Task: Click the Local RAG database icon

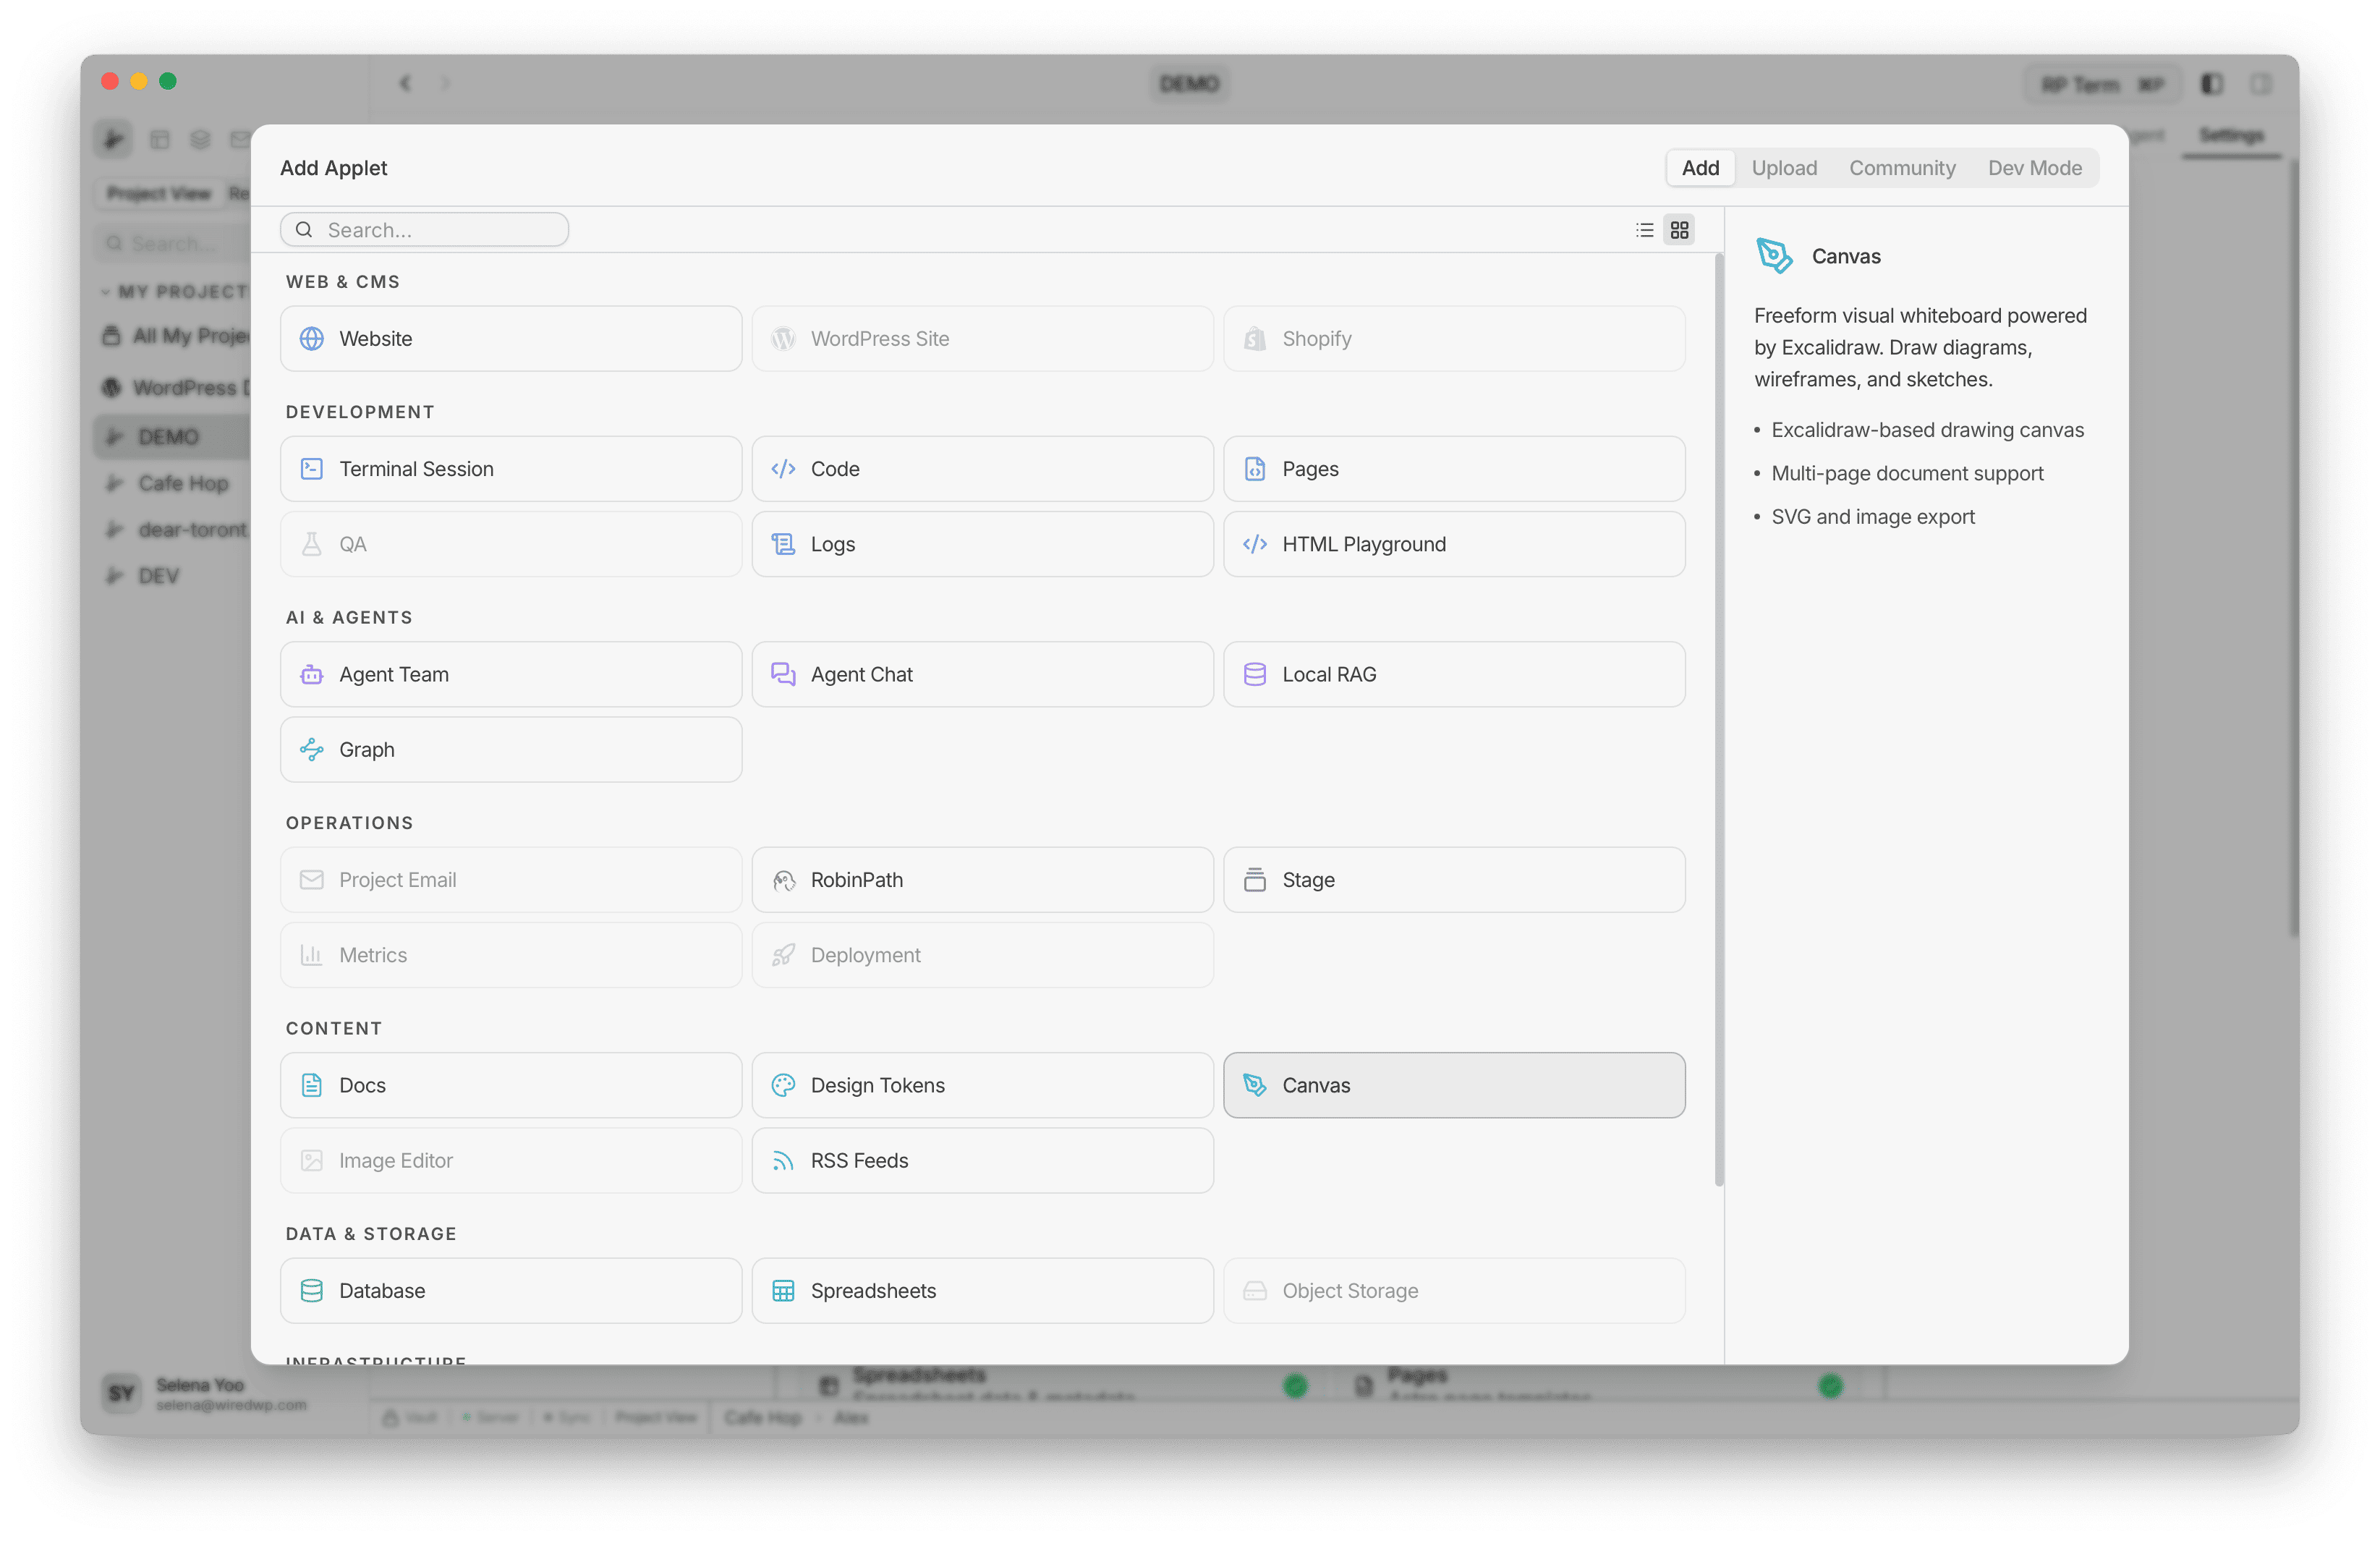Action: pyautogui.click(x=1255, y=674)
